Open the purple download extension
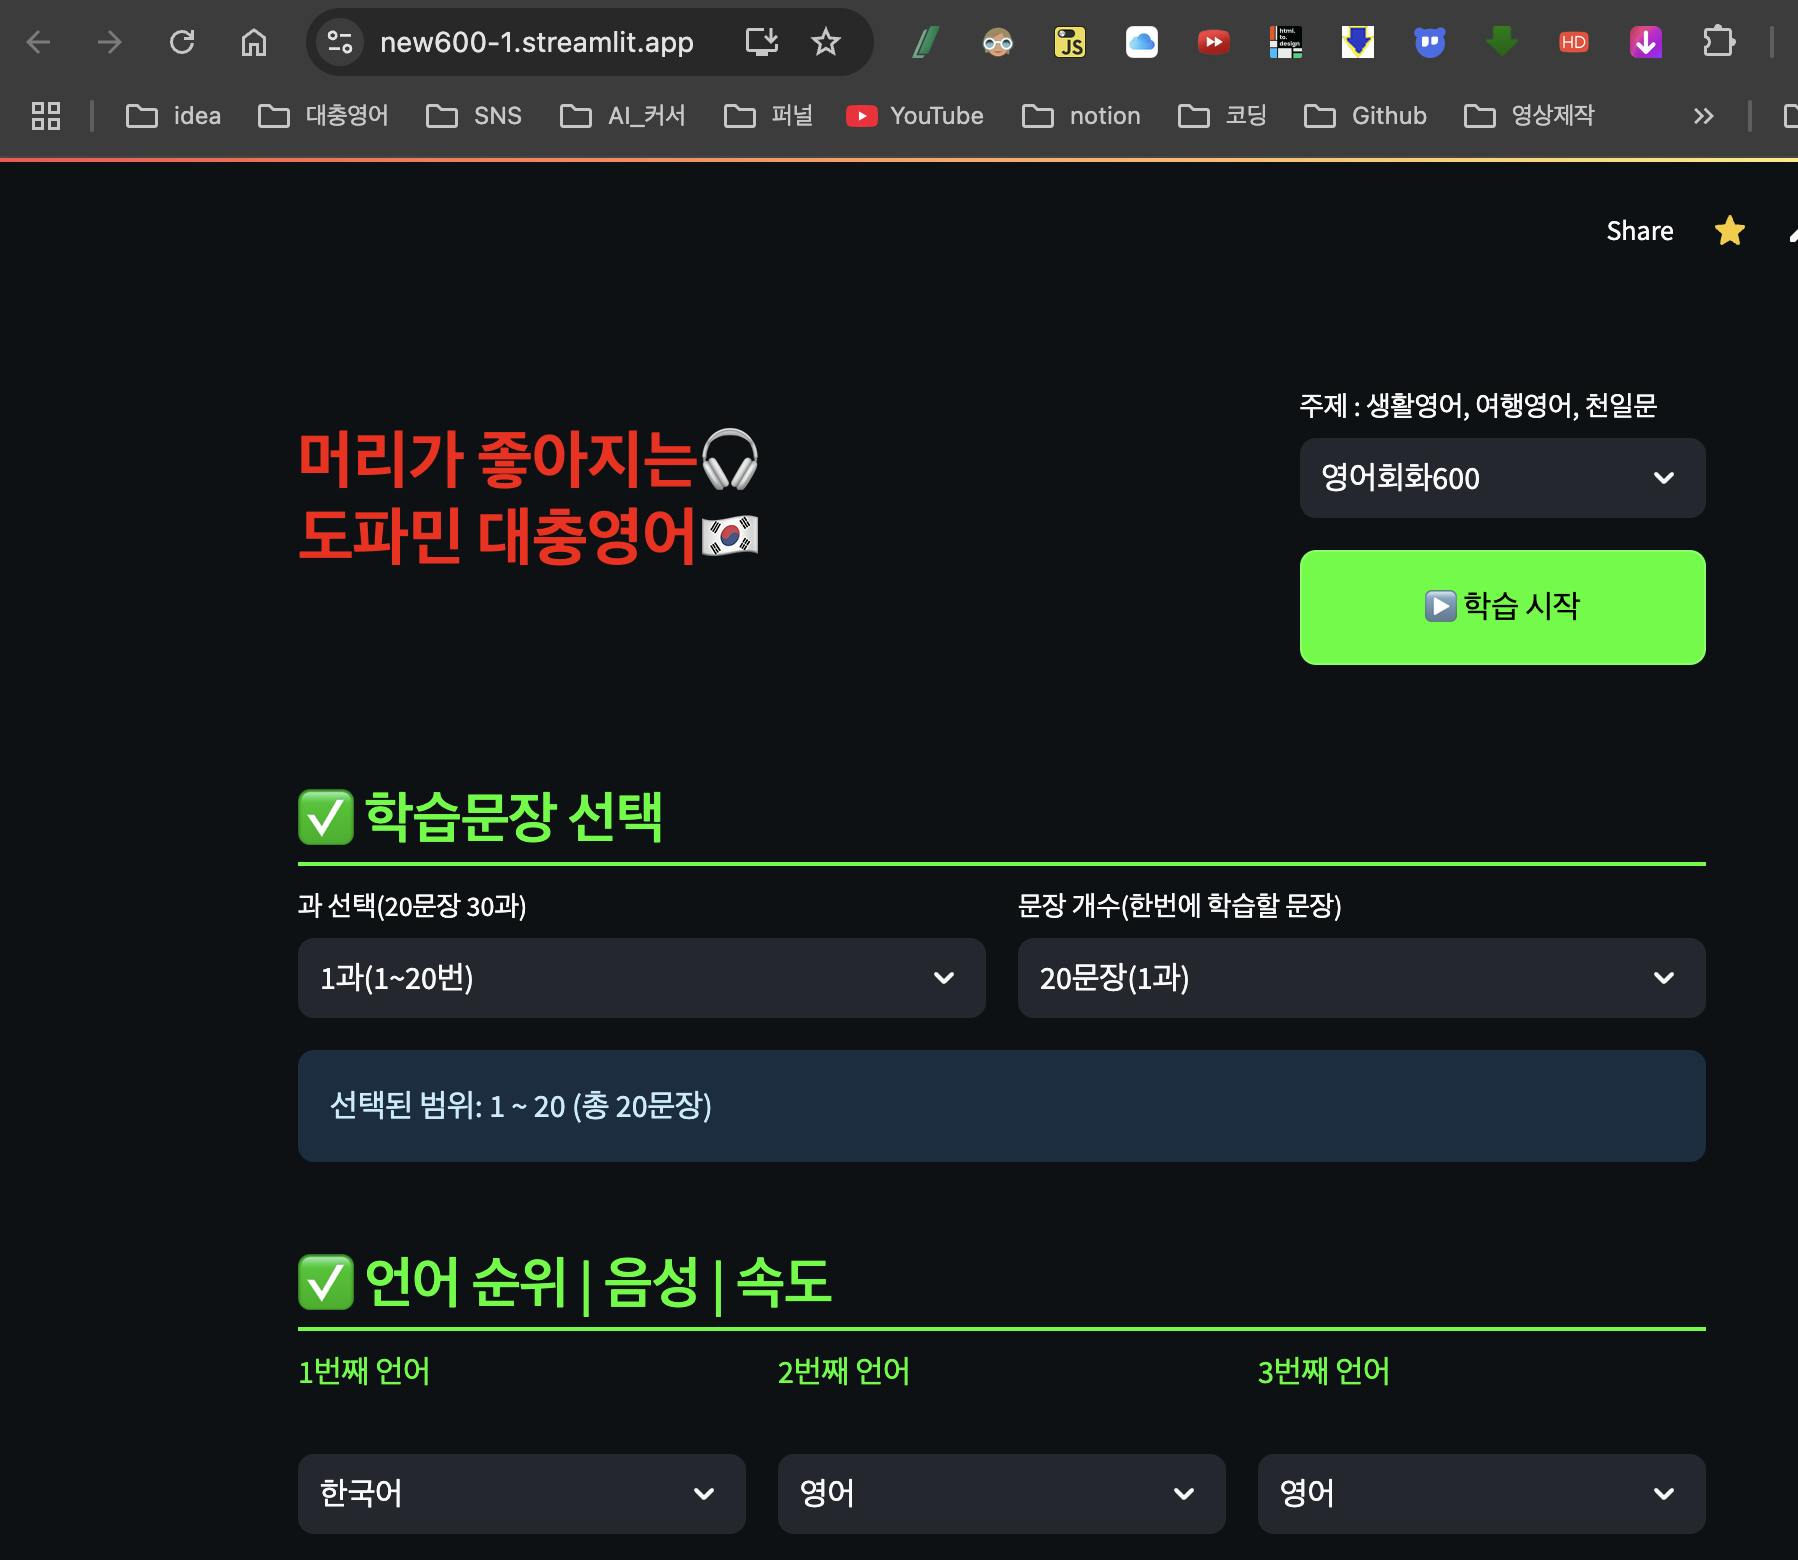 tap(1646, 42)
